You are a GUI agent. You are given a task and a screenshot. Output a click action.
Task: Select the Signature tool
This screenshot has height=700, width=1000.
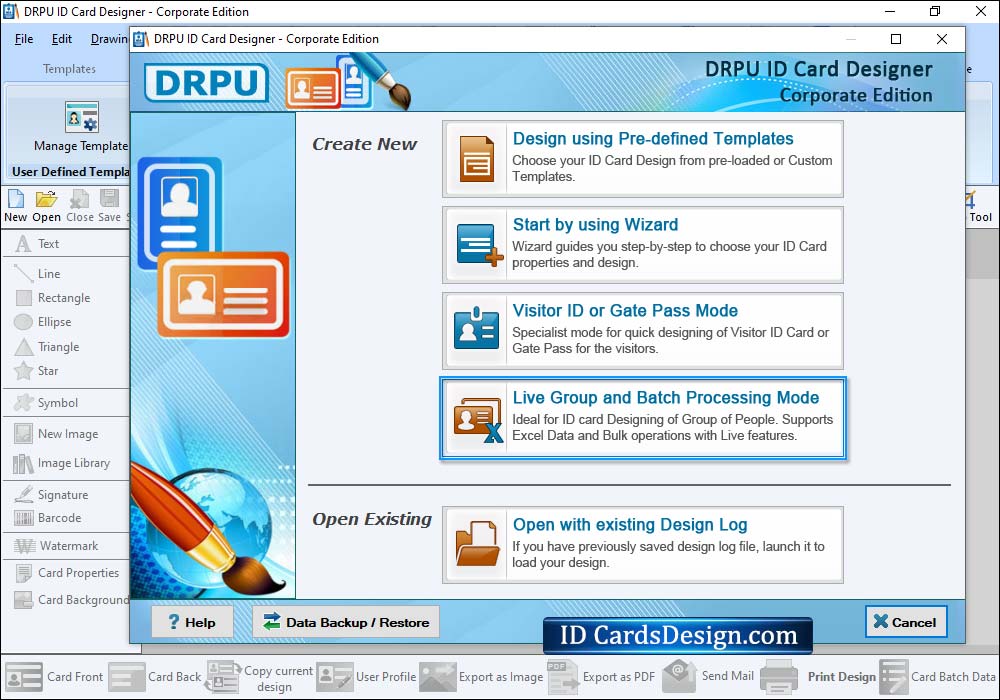coord(51,495)
